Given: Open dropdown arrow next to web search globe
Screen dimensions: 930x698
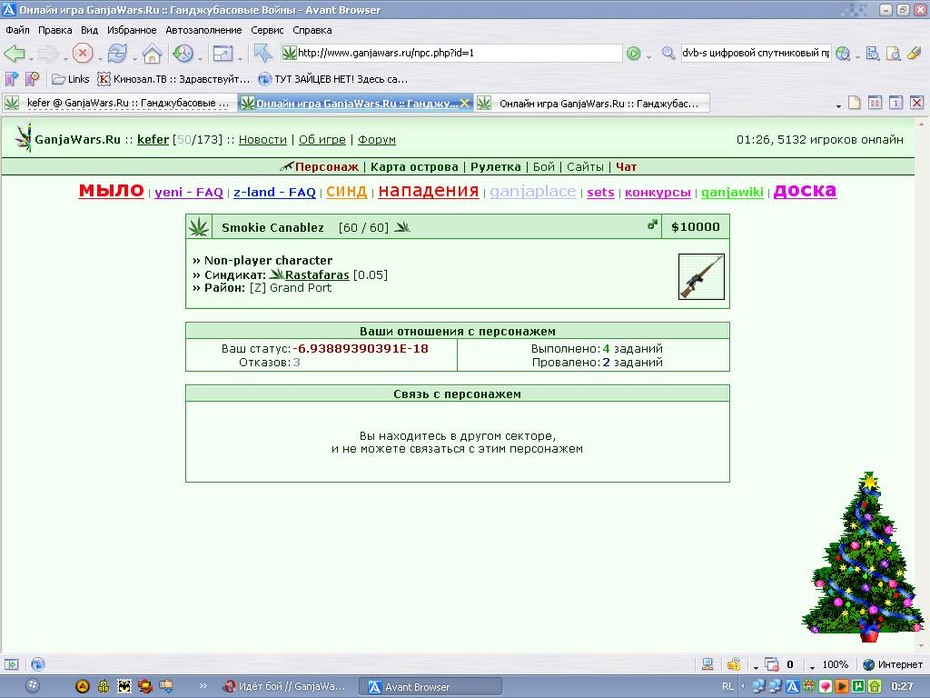Looking at the screenshot, I should pyautogui.click(x=858, y=58).
